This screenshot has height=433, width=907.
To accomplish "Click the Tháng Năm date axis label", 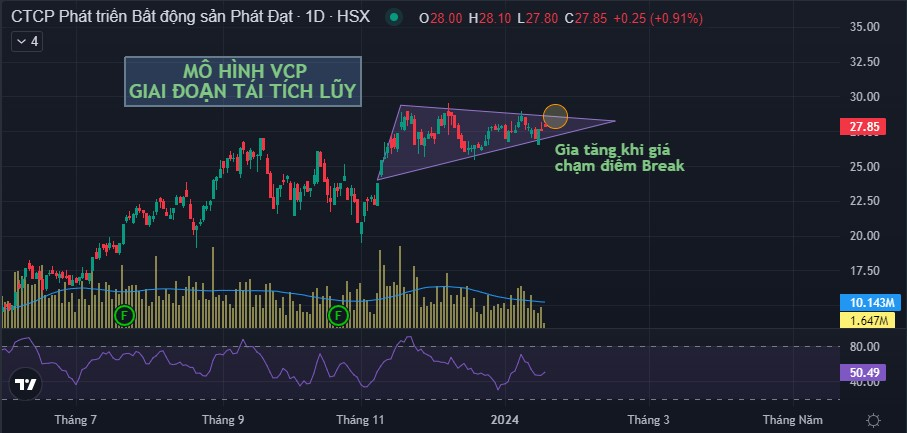I will pos(792,420).
